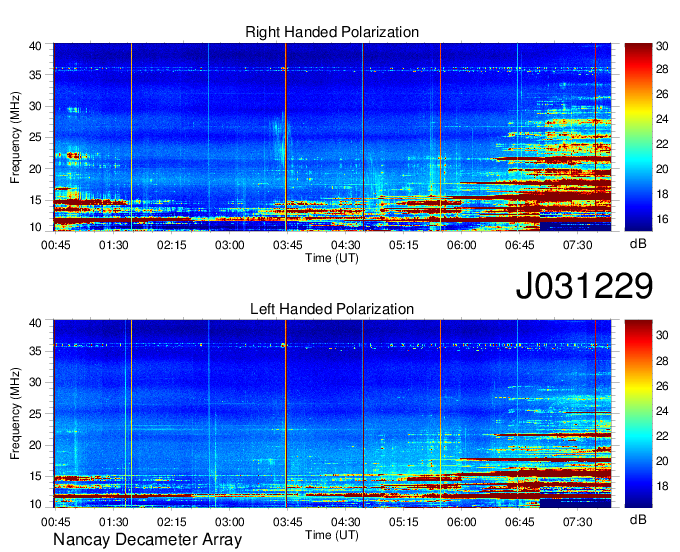Click the 16 dB tick on the top colorbar
Screen dimensions: 680x552
coord(662,219)
